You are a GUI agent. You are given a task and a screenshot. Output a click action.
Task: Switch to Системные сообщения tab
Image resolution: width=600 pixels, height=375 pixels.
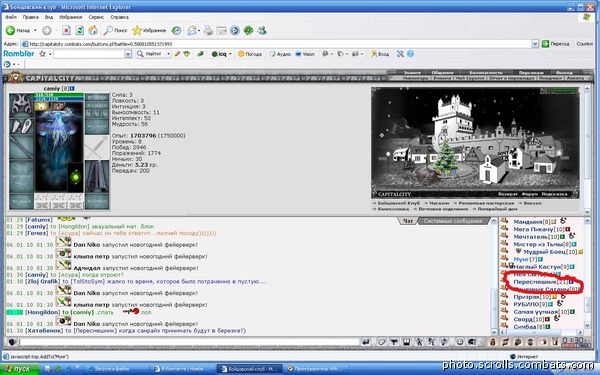[x=452, y=221]
